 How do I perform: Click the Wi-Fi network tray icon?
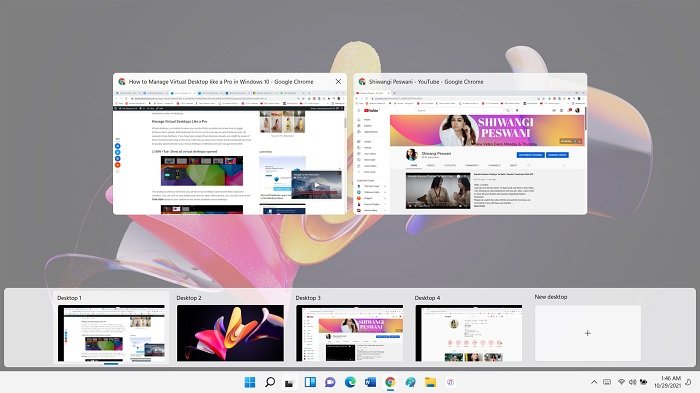621,382
